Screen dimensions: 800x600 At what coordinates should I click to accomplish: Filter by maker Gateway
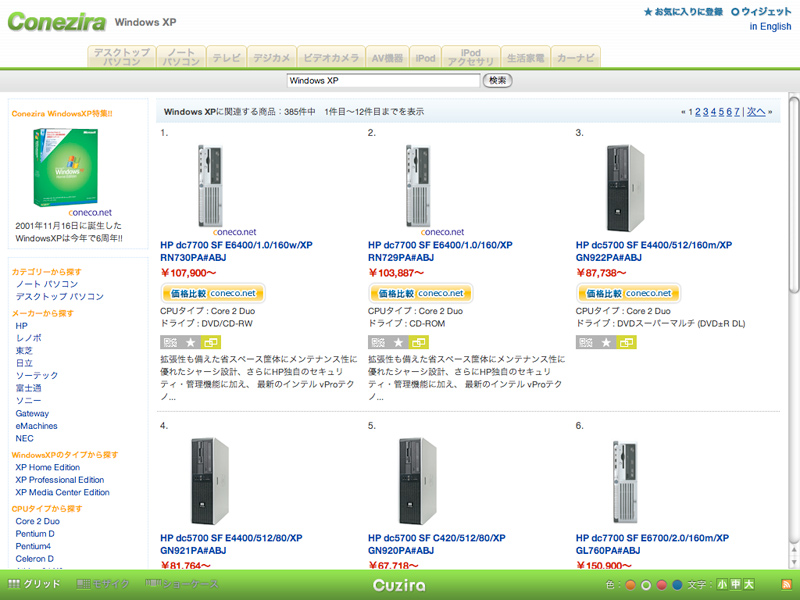[32, 413]
